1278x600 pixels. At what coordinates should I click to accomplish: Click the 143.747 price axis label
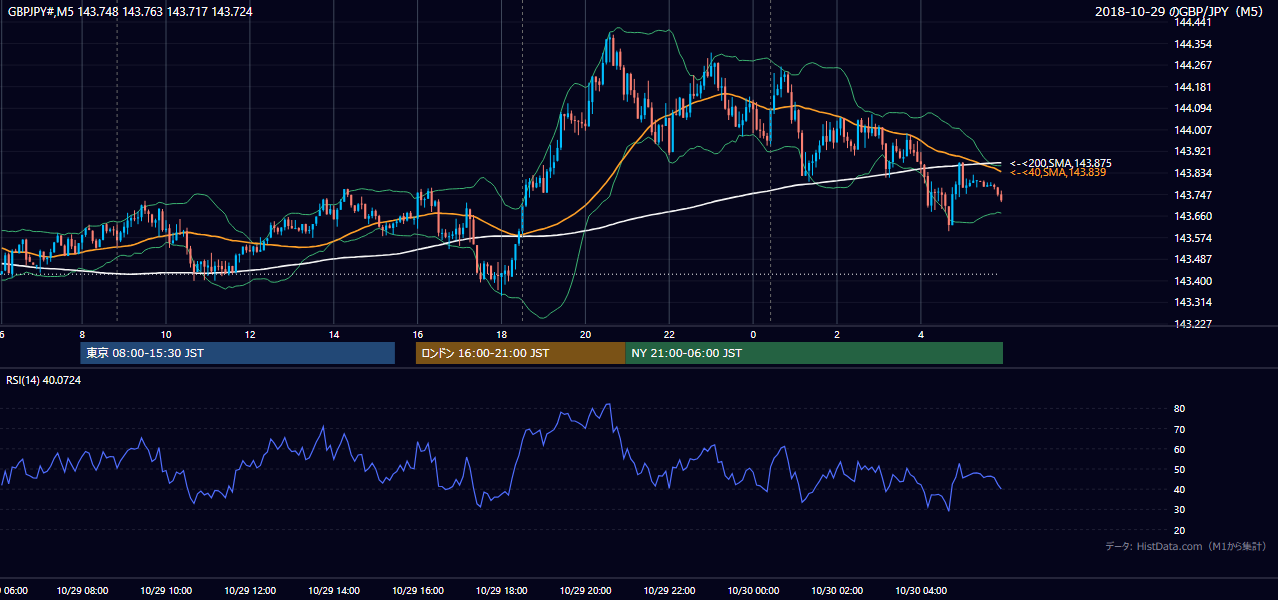[x=1194, y=195]
